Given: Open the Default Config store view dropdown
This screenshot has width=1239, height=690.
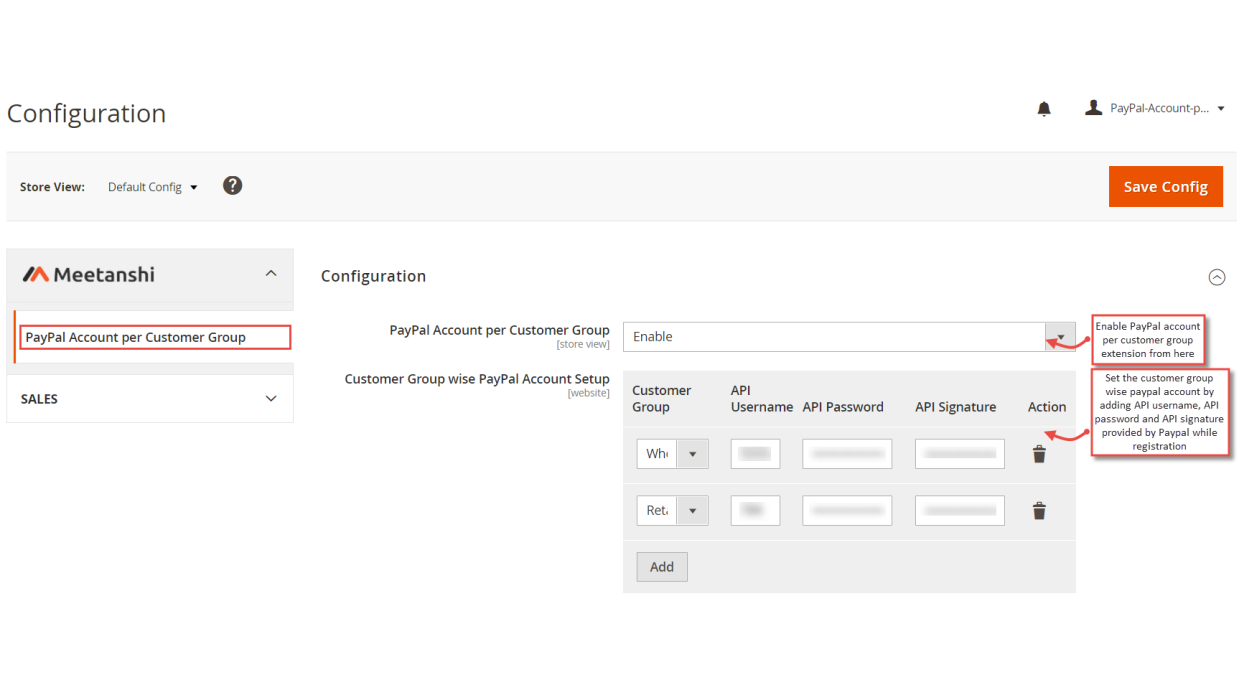Looking at the screenshot, I should pos(153,187).
